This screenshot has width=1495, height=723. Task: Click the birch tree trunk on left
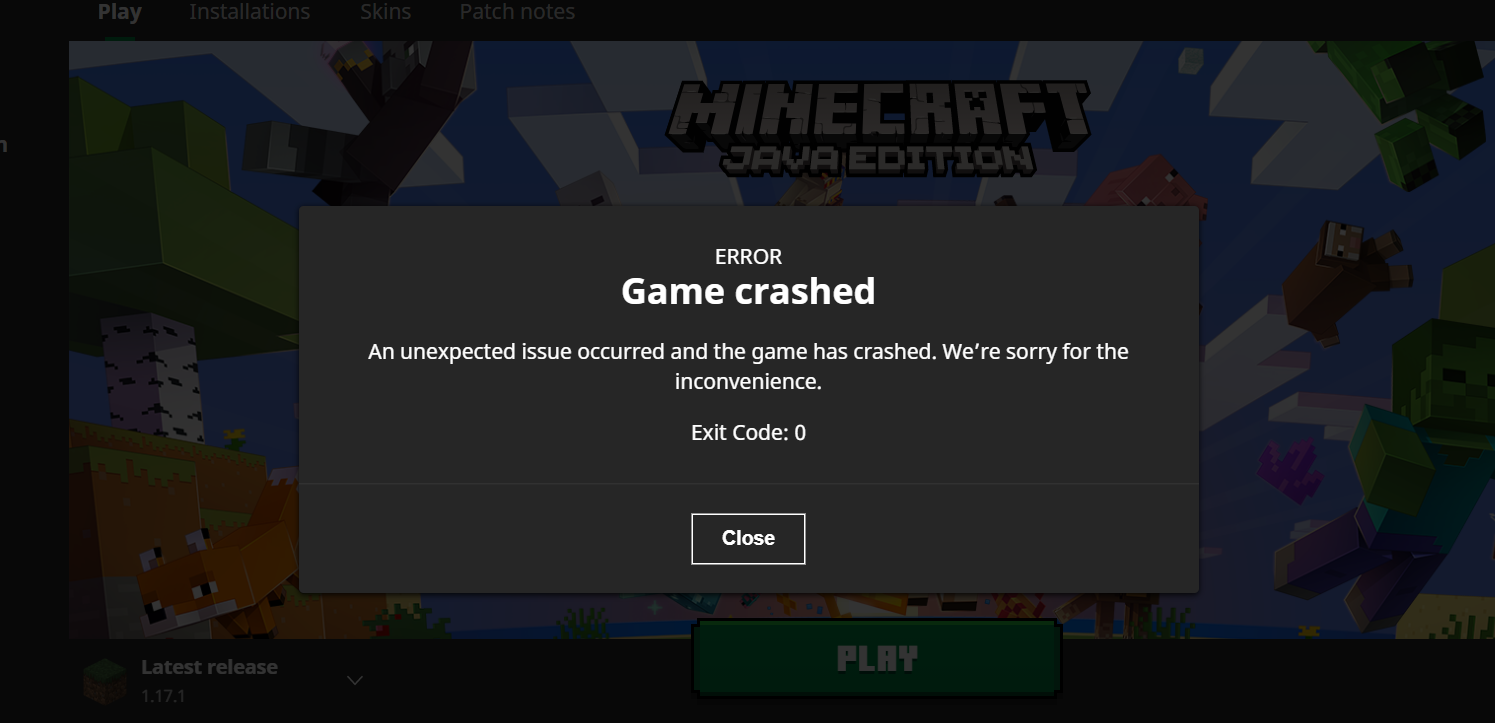coord(150,381)
